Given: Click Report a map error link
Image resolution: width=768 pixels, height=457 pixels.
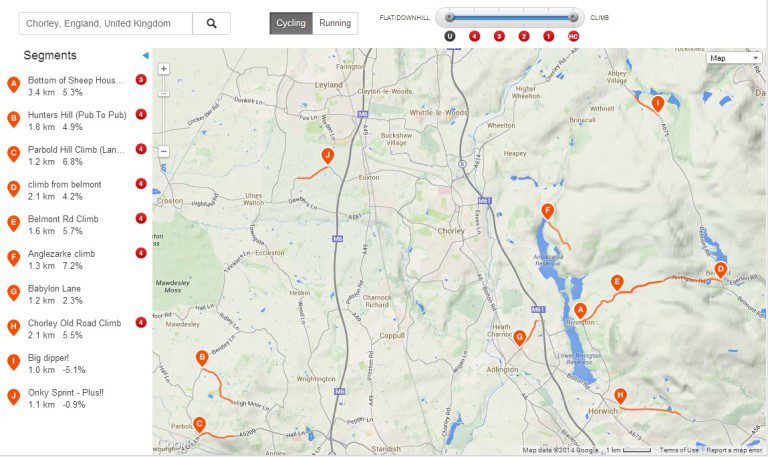Looking at the screenshot, I should [734, 450].
